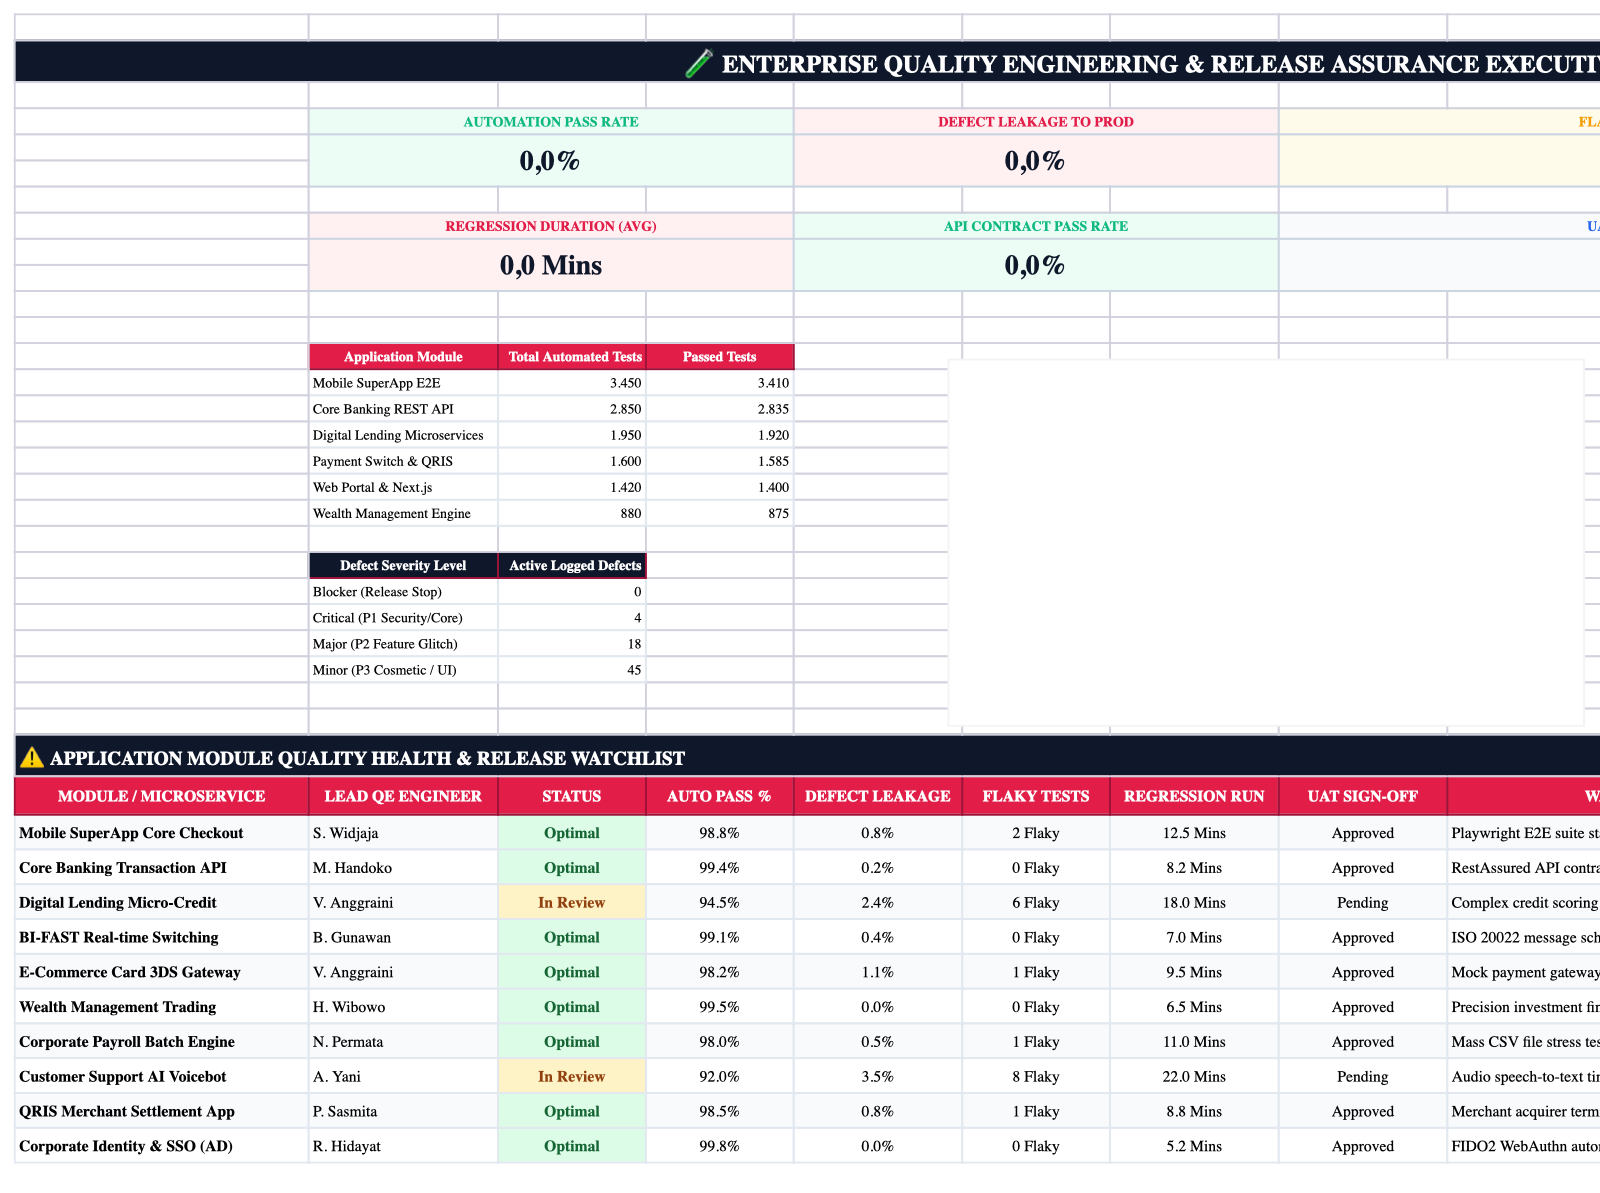The height and width of the screenshot is (1193, 1600).
Task: Click the 98.2% pass rate for 3DS Gateway
Action: pos(720,973)
